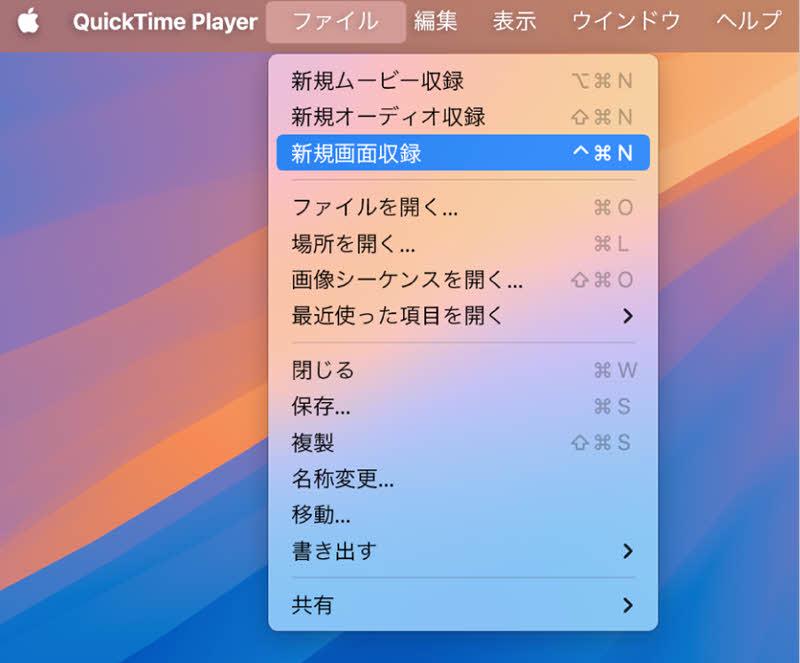Expand the 書き出す submenu

(x=463, y=551)
